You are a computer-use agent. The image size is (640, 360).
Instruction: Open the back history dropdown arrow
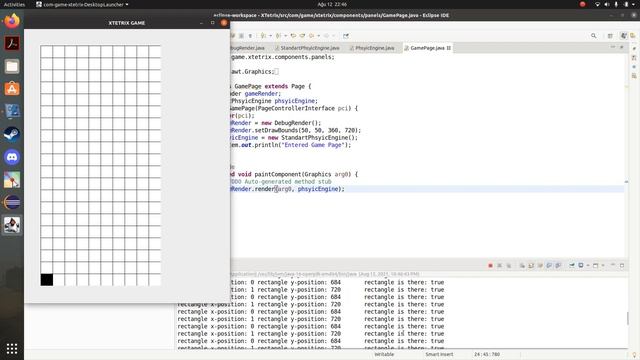[318, 36]
